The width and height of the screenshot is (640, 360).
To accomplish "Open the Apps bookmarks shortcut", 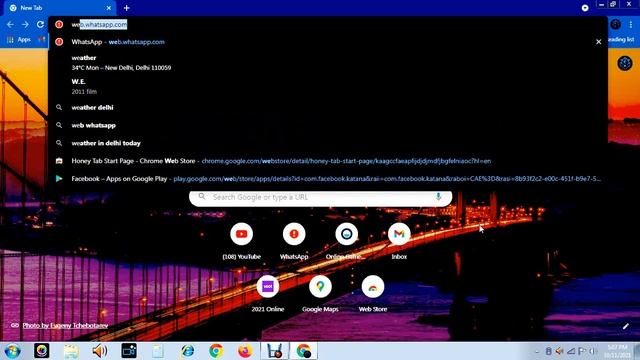I will click(x=19, y=40).
